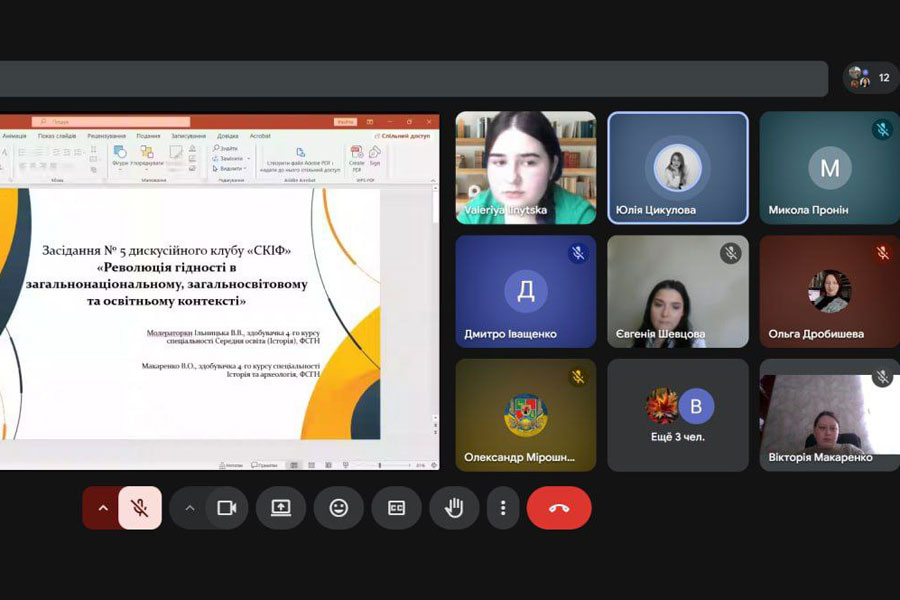Open more options three-dot menu
This screenshot has height=600, width=900.
[x=503, y=508]
